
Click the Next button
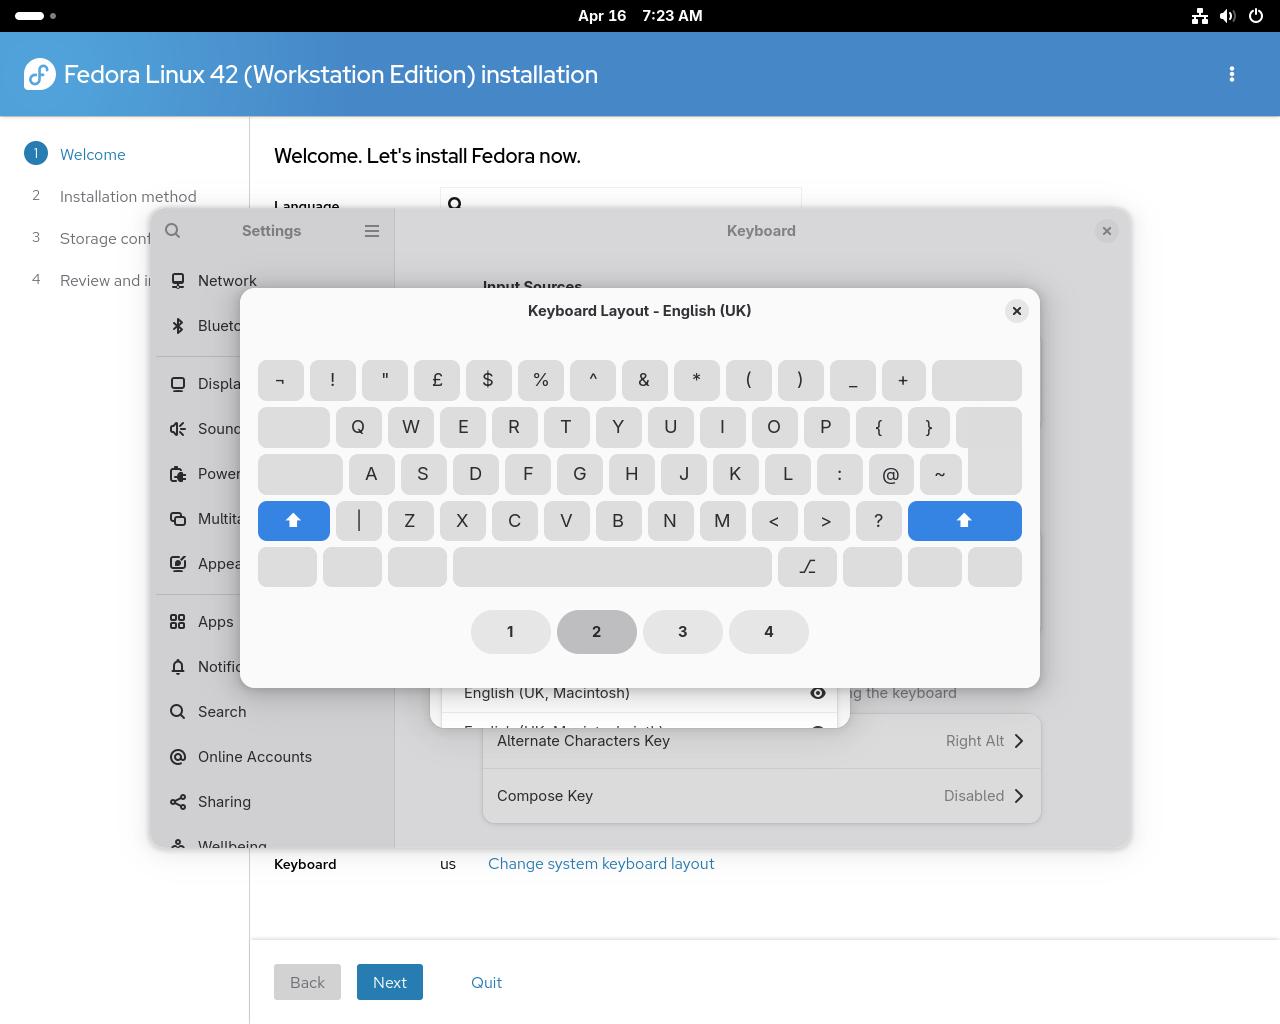390,982
